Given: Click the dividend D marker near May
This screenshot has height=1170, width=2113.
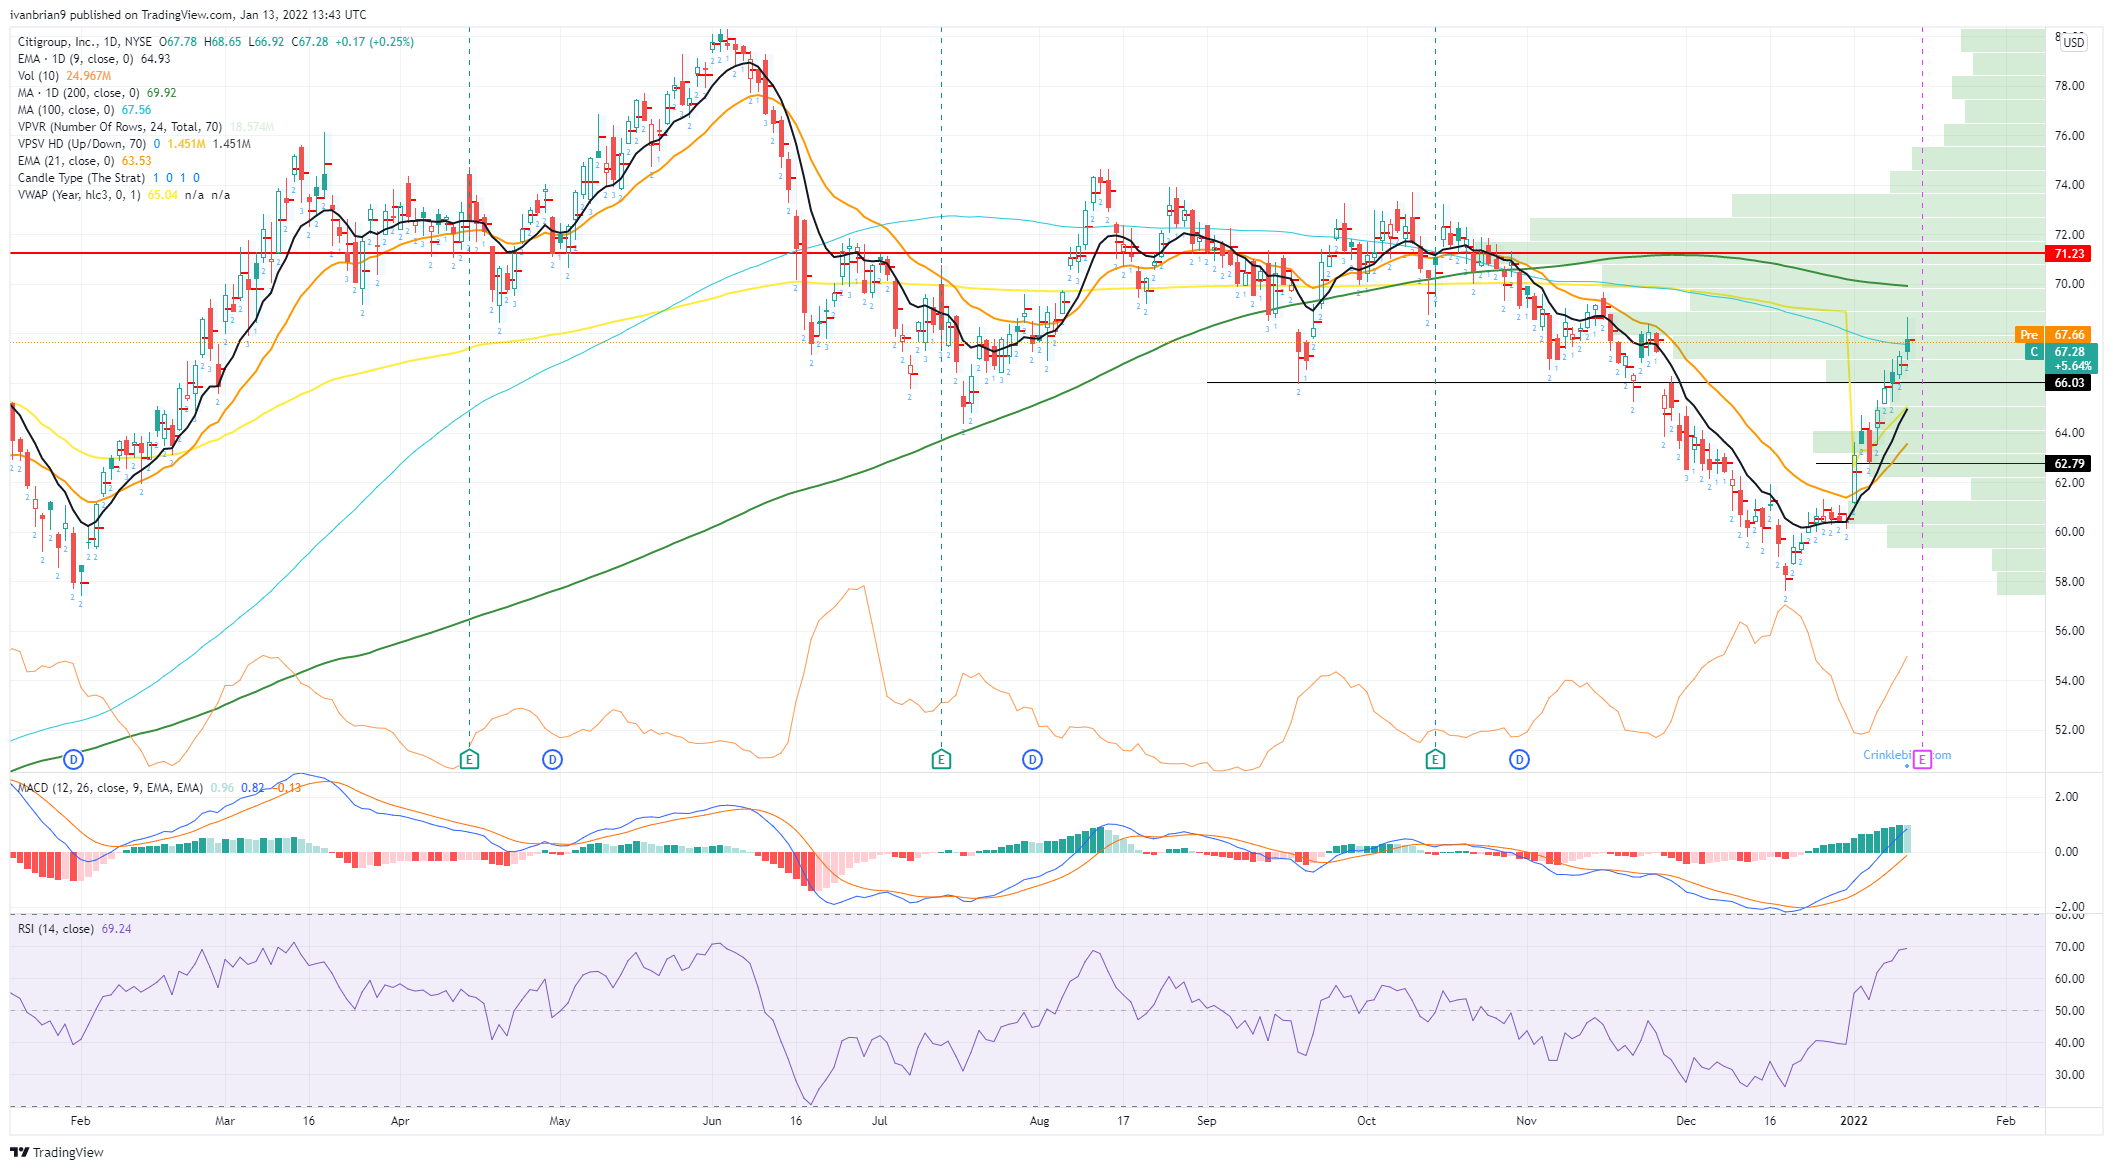Looking at the screenshot, I should (x=552, y=760).
